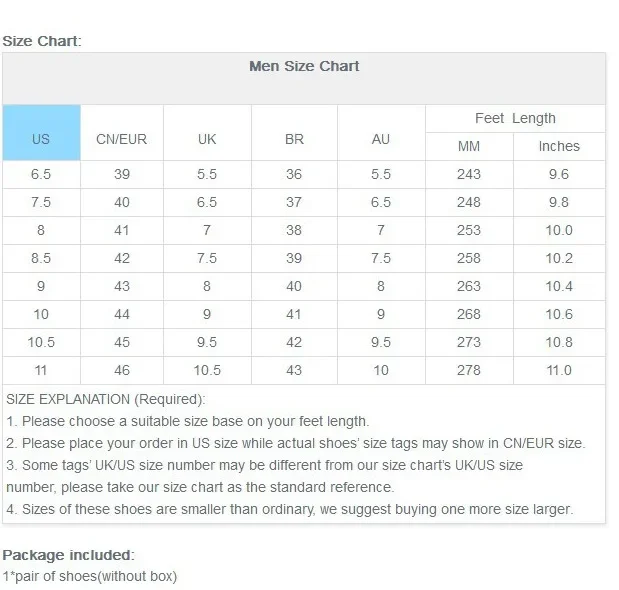Click the UK 10.5 size cell
Viewport: 619px width, 590px height.
(x=207, y=370)
